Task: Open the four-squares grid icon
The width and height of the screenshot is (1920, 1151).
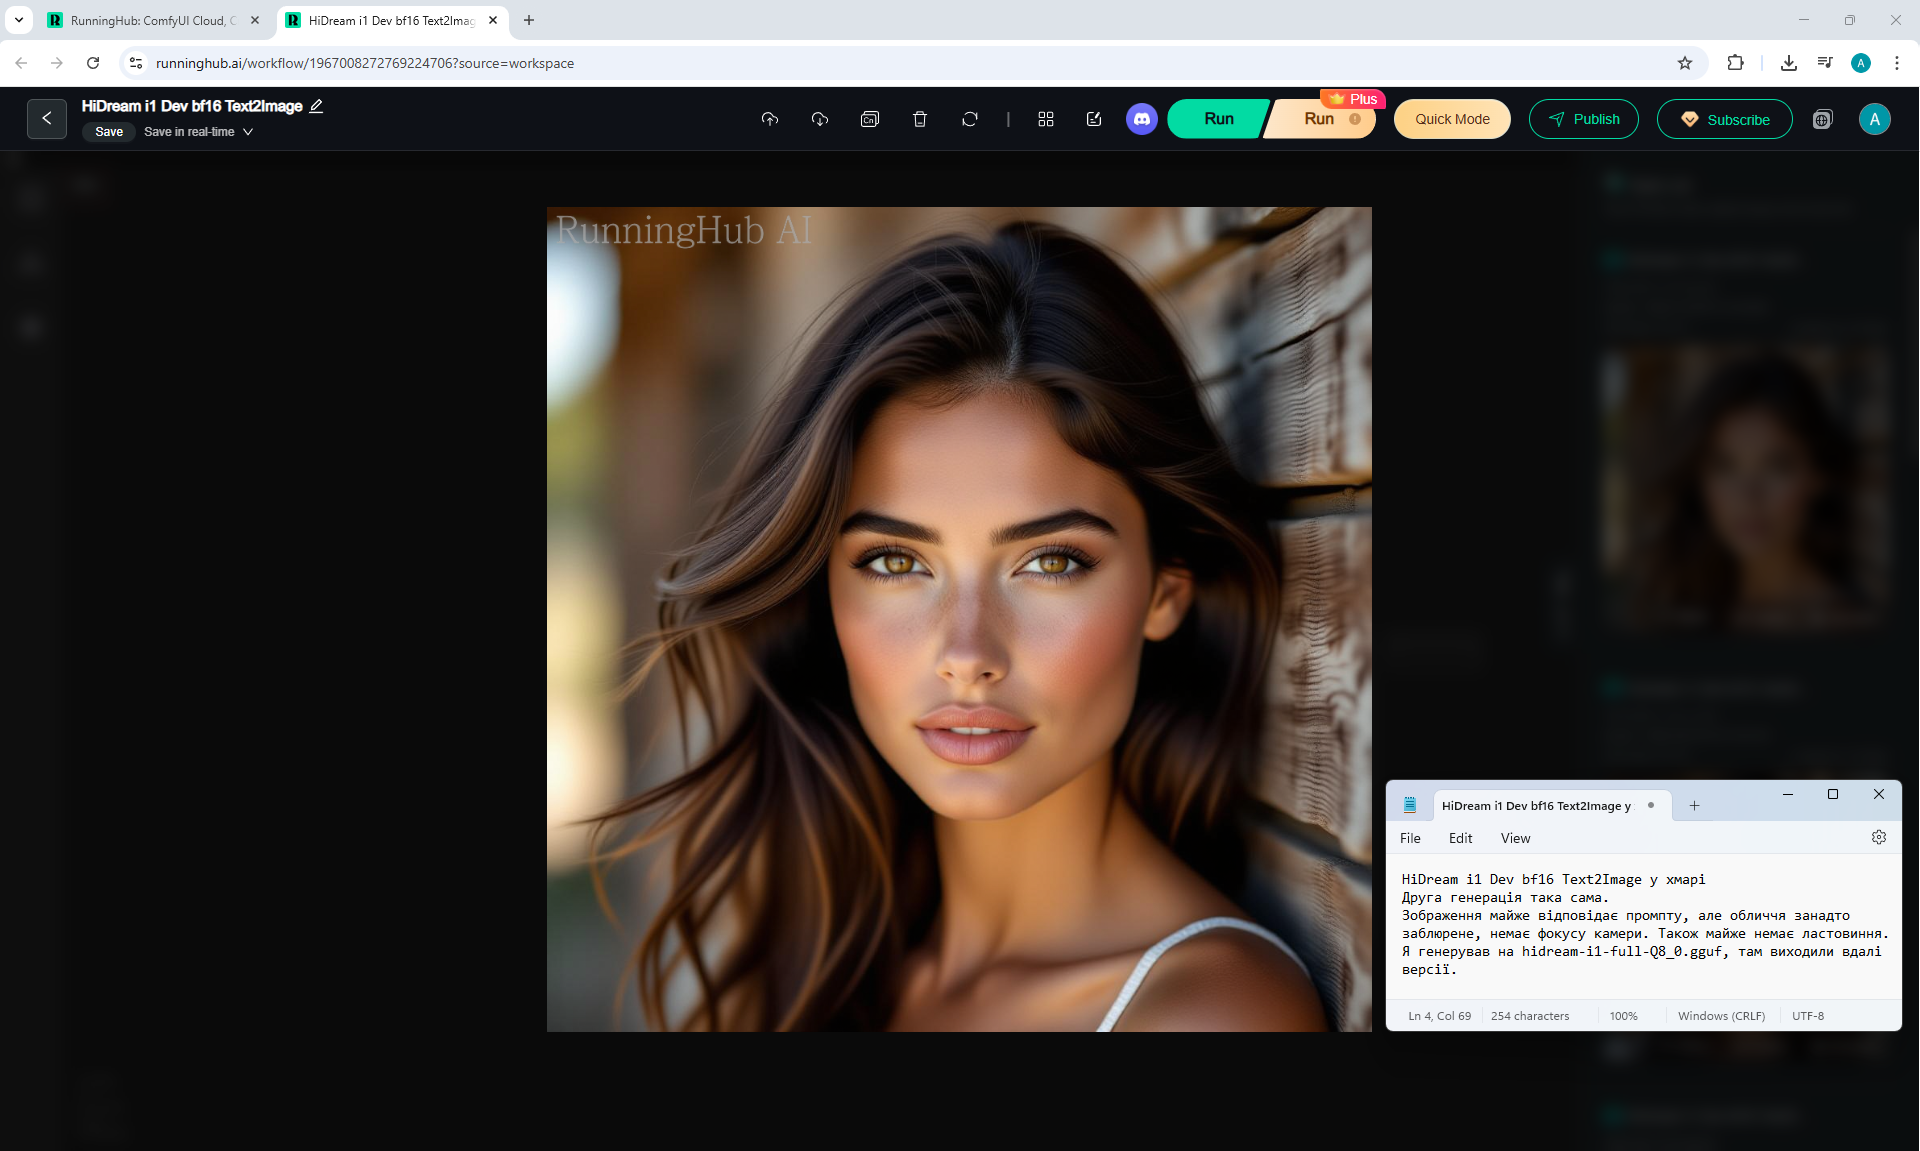Action: click(x=1046, y=119)
